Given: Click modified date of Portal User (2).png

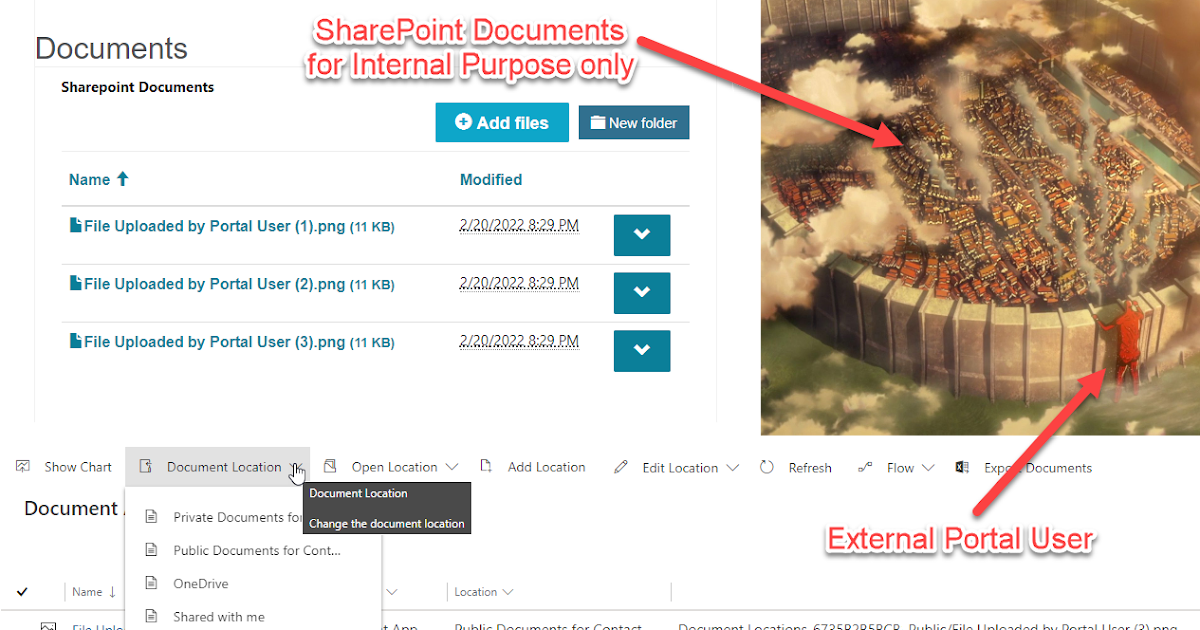Looking at the screenshot, I should (519, 284).
